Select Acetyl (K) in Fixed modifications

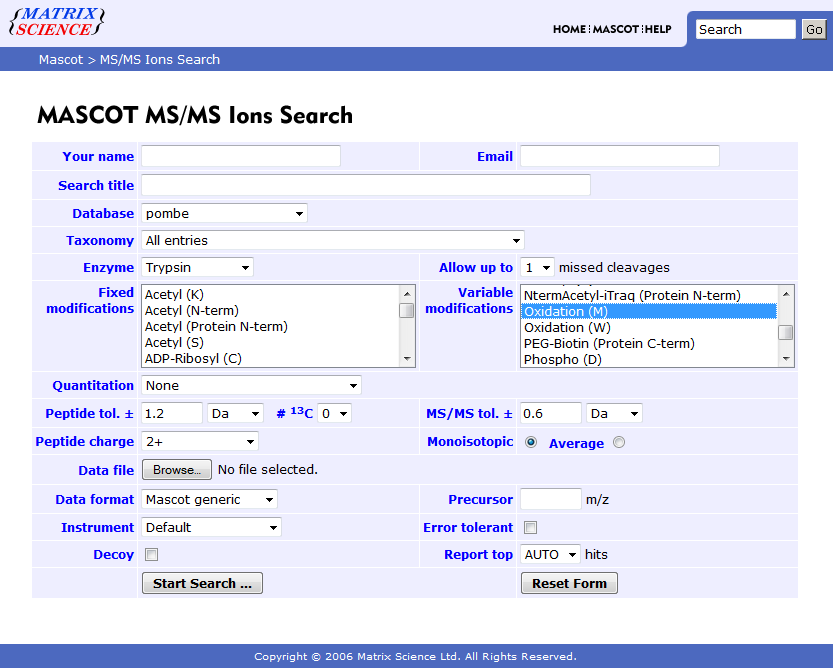pyautogui.click(x=270, y=294)
